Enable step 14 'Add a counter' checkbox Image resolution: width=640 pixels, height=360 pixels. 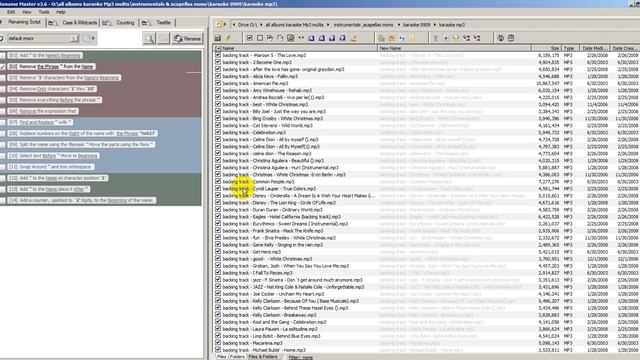point(3,200)
